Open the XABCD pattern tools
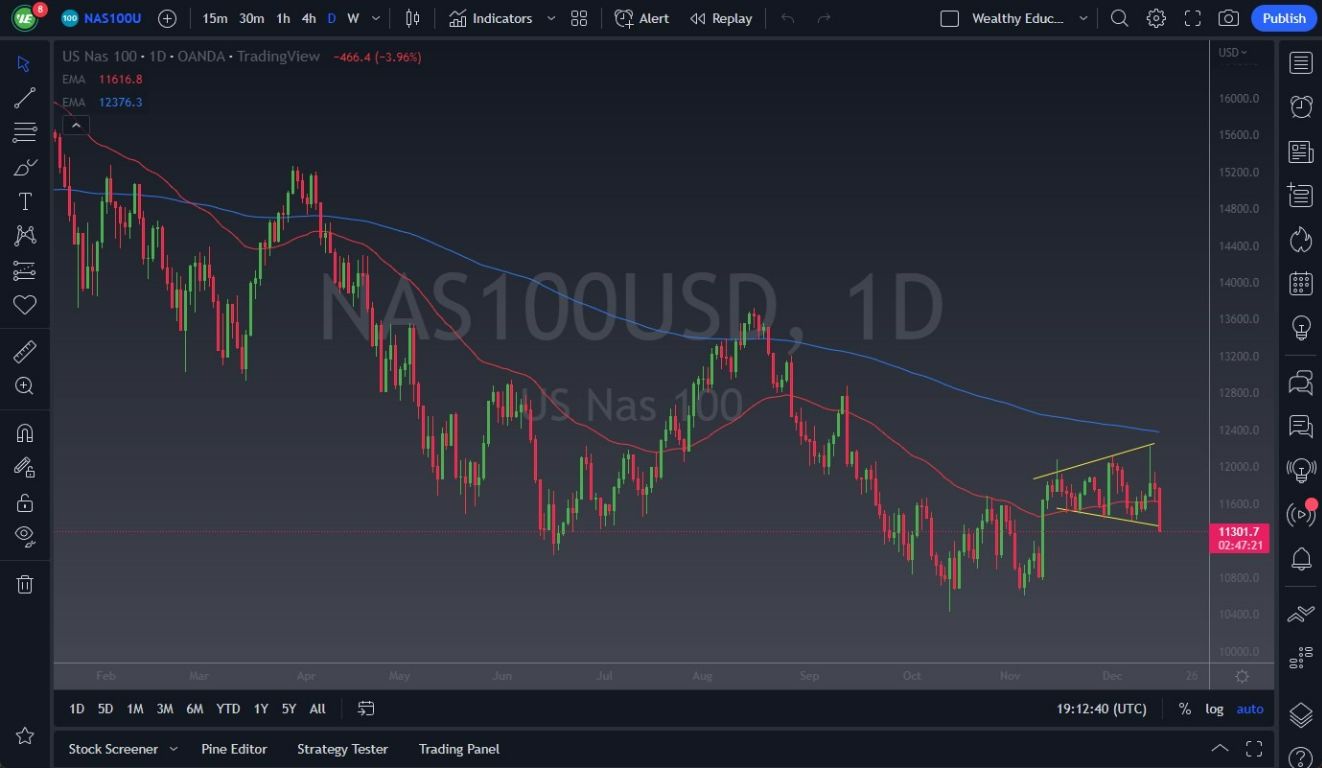The image size is (1322, 768). tap(25, 235)
